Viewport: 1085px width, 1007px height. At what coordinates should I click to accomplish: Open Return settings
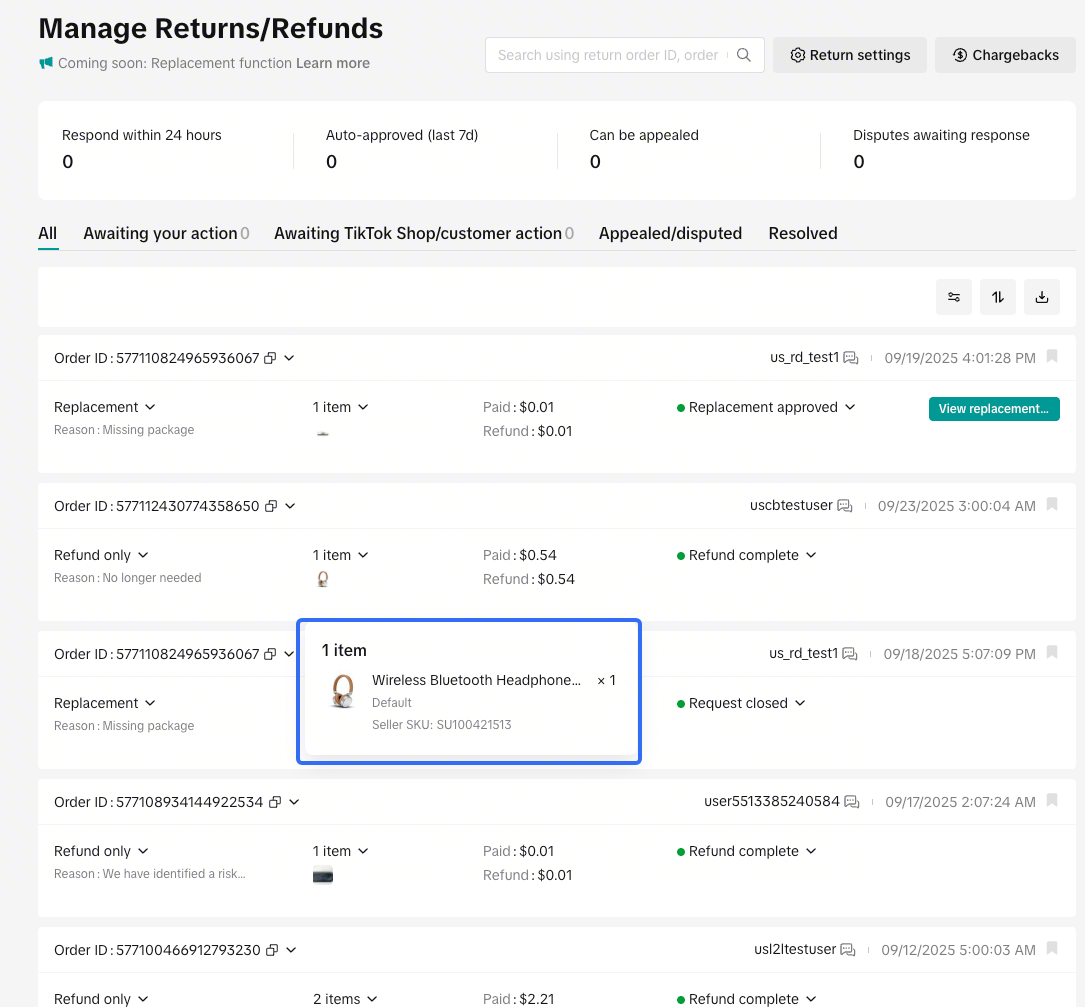click(849, 55)
